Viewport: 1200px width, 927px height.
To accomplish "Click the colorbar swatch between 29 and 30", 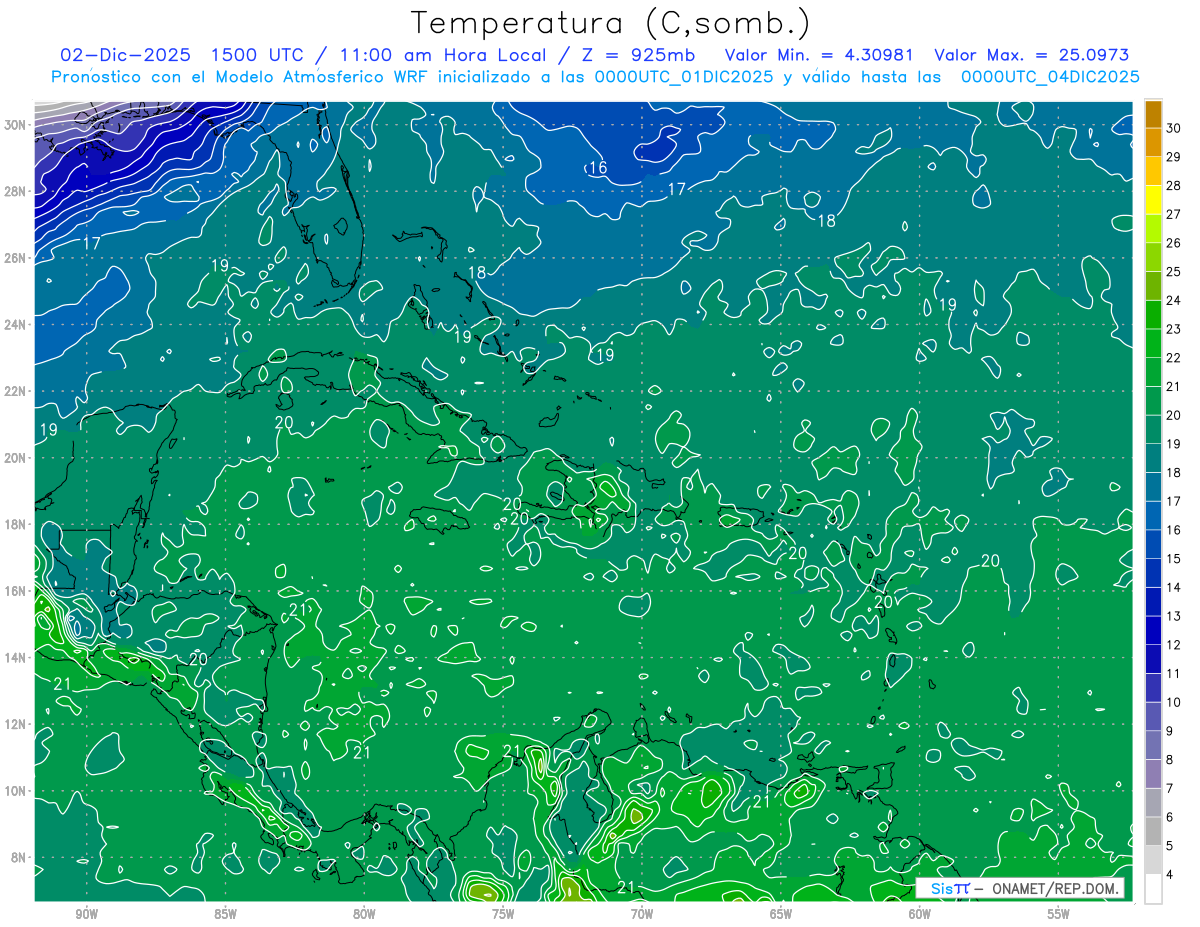I will click(1153, 142).
